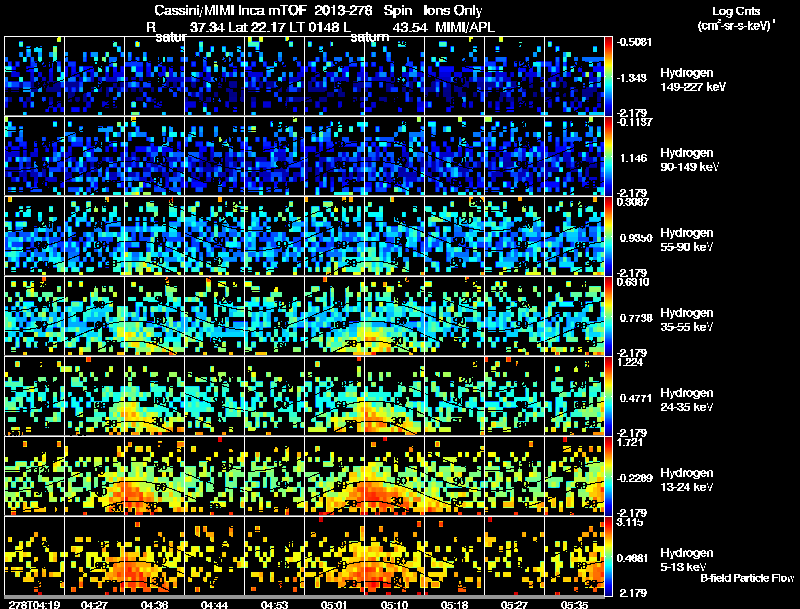The height and width of the screenshot is (609, 800).
Task: Open the 24-35 keV image panel at 05:35
Action: coord(574,396)
